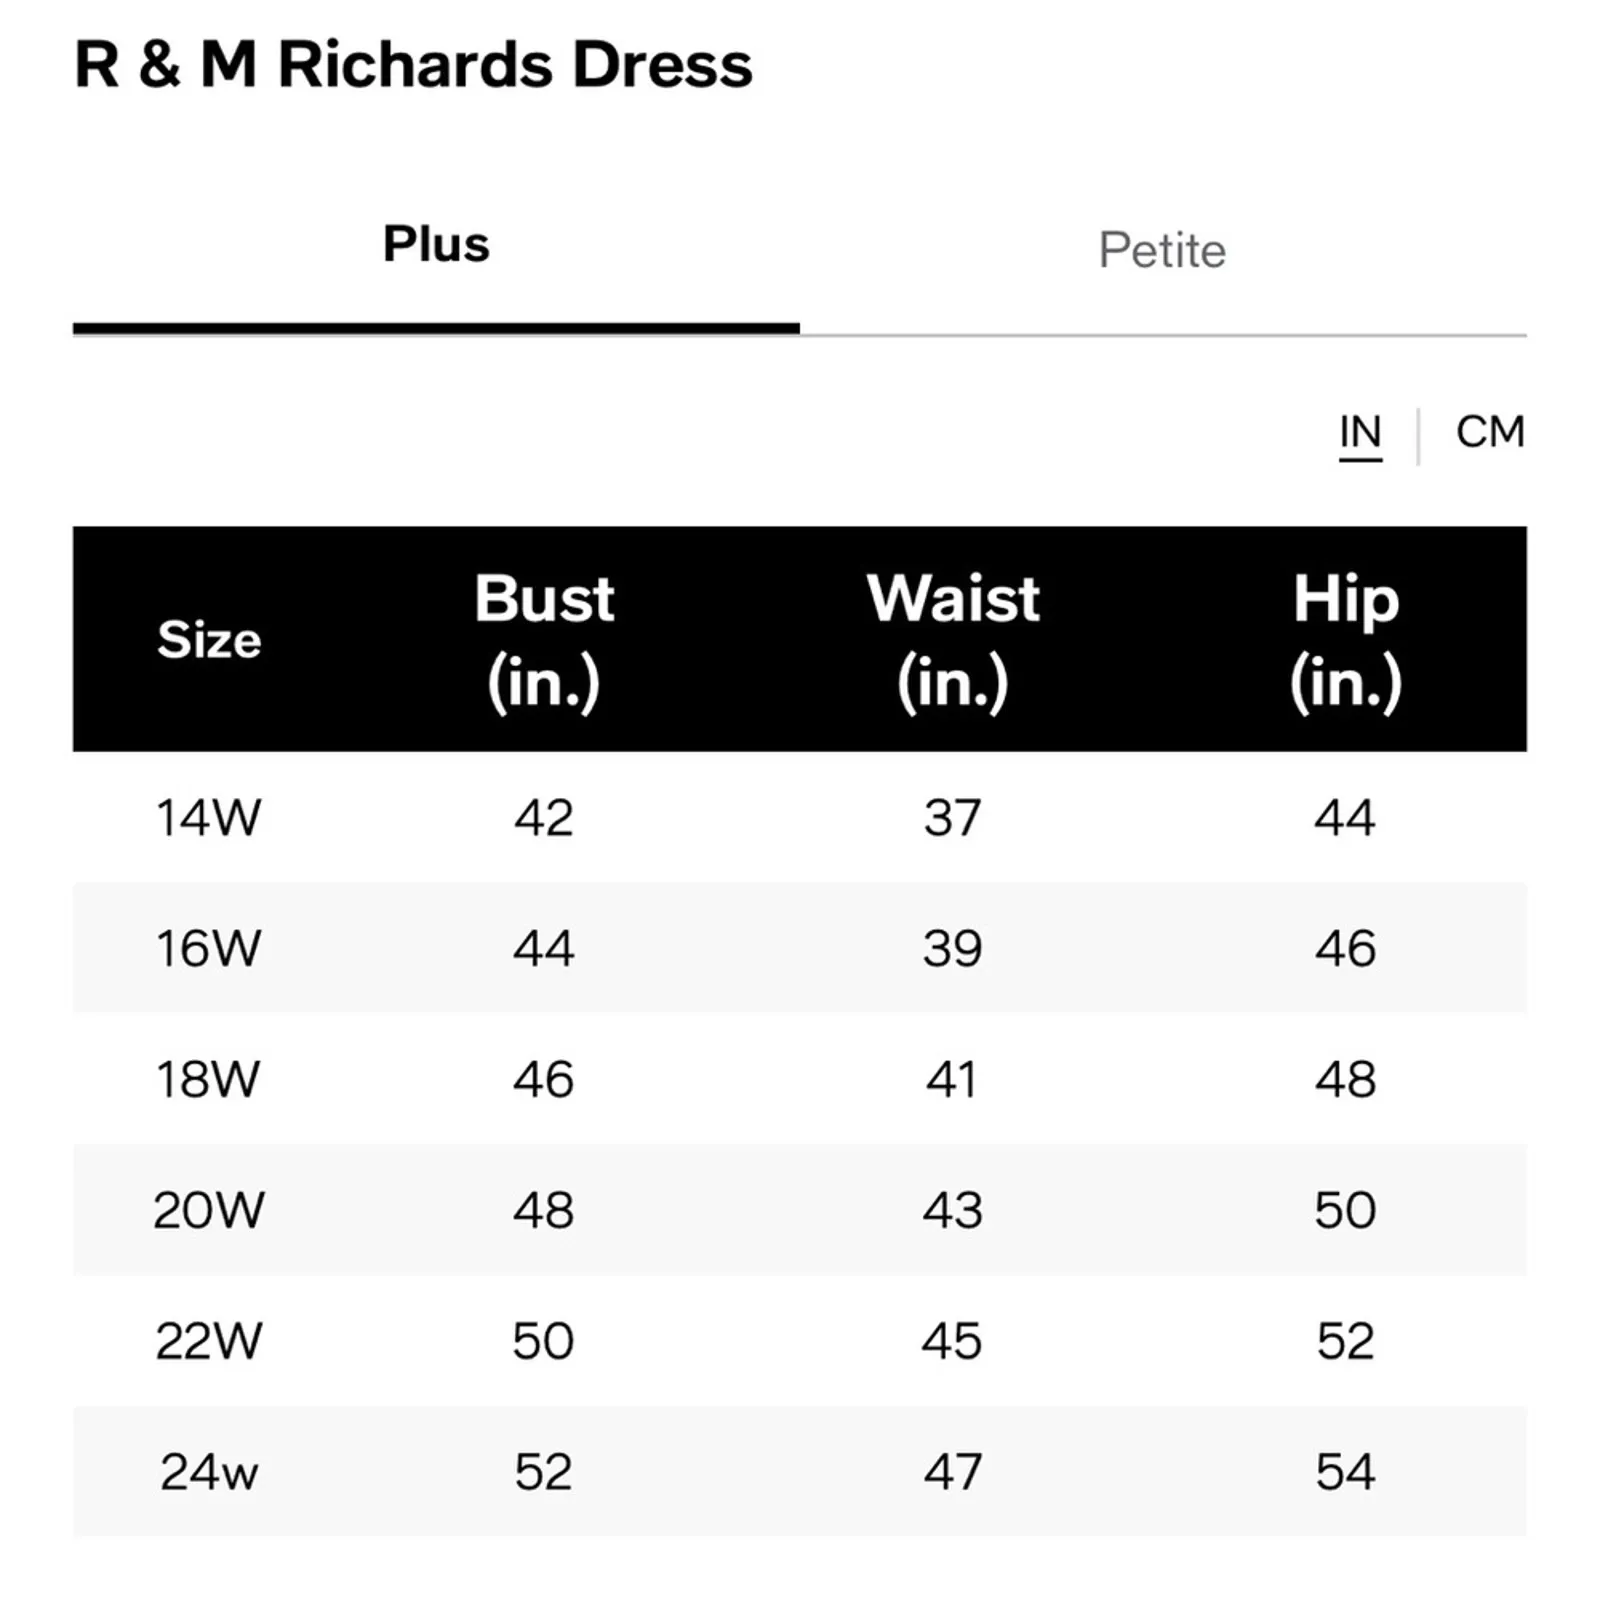Select bust value 42 for size 14W
This screenshot has height=1600, width=1600.
[543, 819]
